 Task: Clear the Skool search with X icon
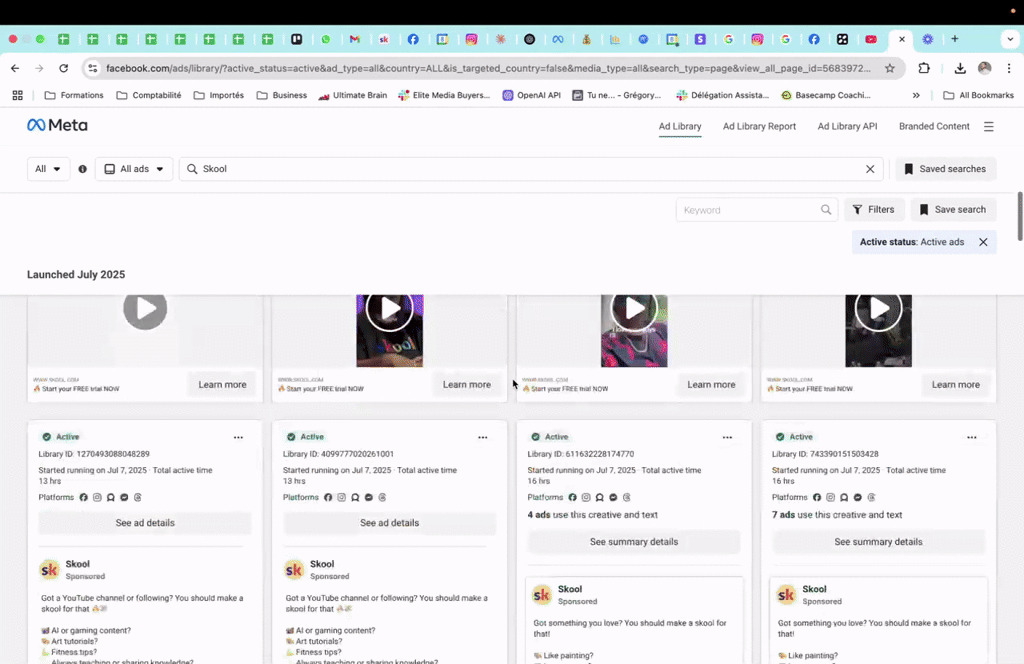tap(870, 169)
